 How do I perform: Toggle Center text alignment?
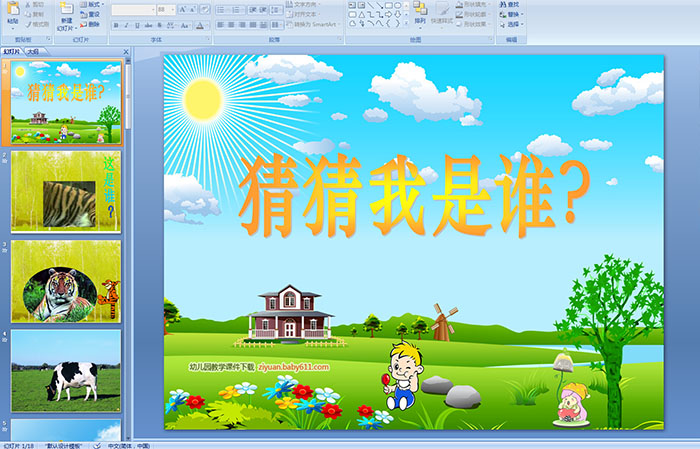[x=231, y=25]
